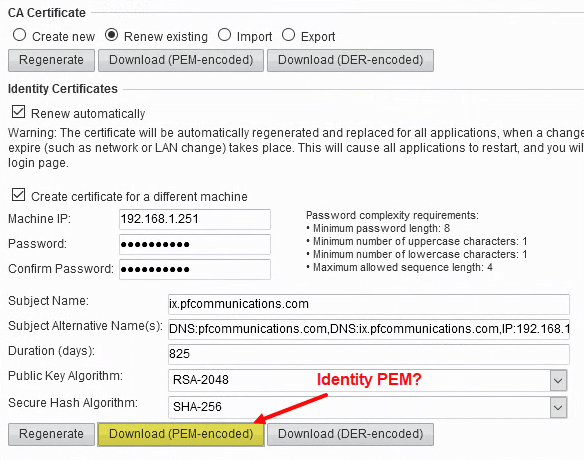Click the Identity Certificates section heading
The image size is (584, 460).
(63, 89)
